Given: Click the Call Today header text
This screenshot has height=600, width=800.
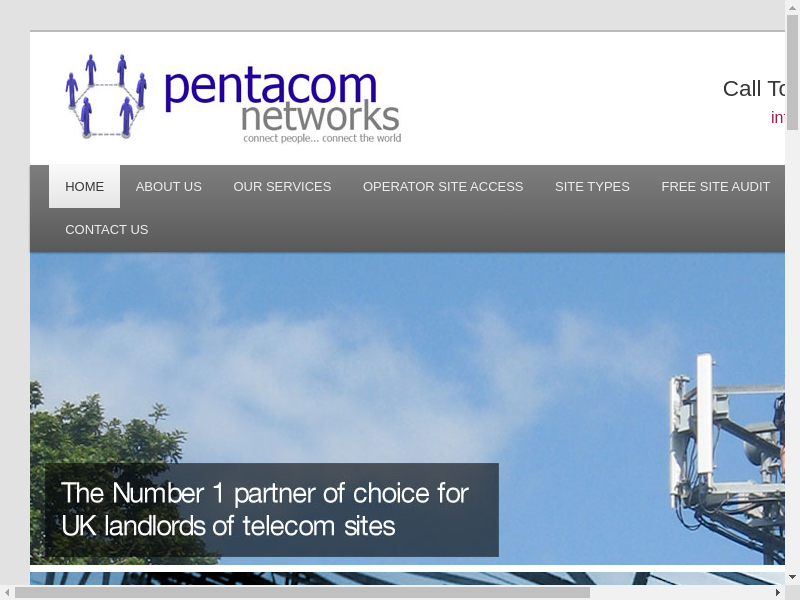Looking at the screenshot, I should 754,89.
